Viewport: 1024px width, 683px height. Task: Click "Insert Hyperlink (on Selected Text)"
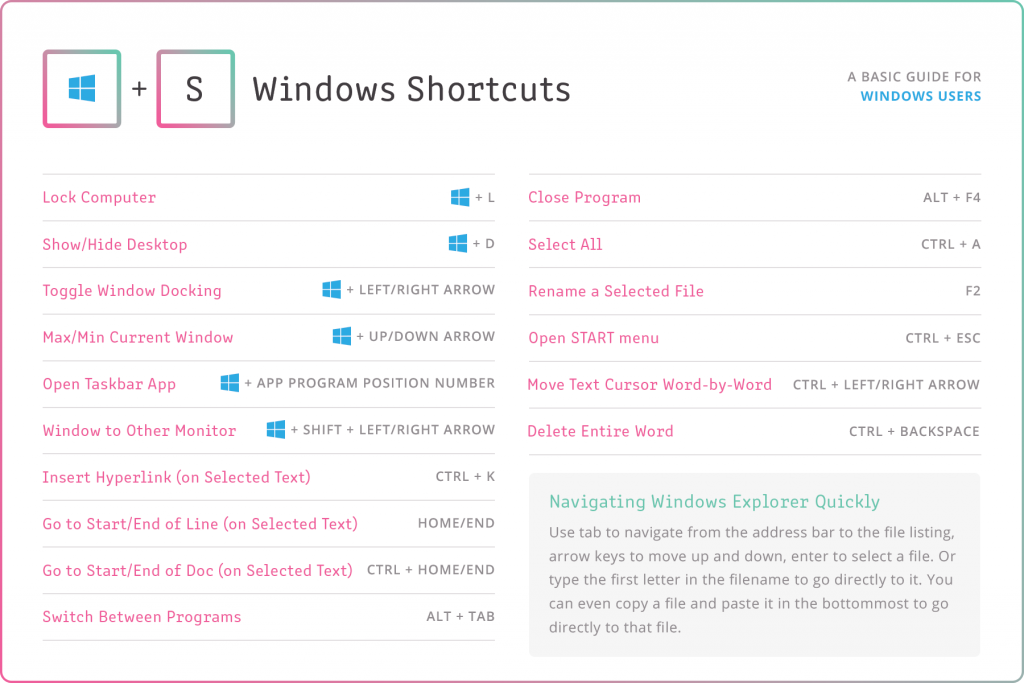176,477
